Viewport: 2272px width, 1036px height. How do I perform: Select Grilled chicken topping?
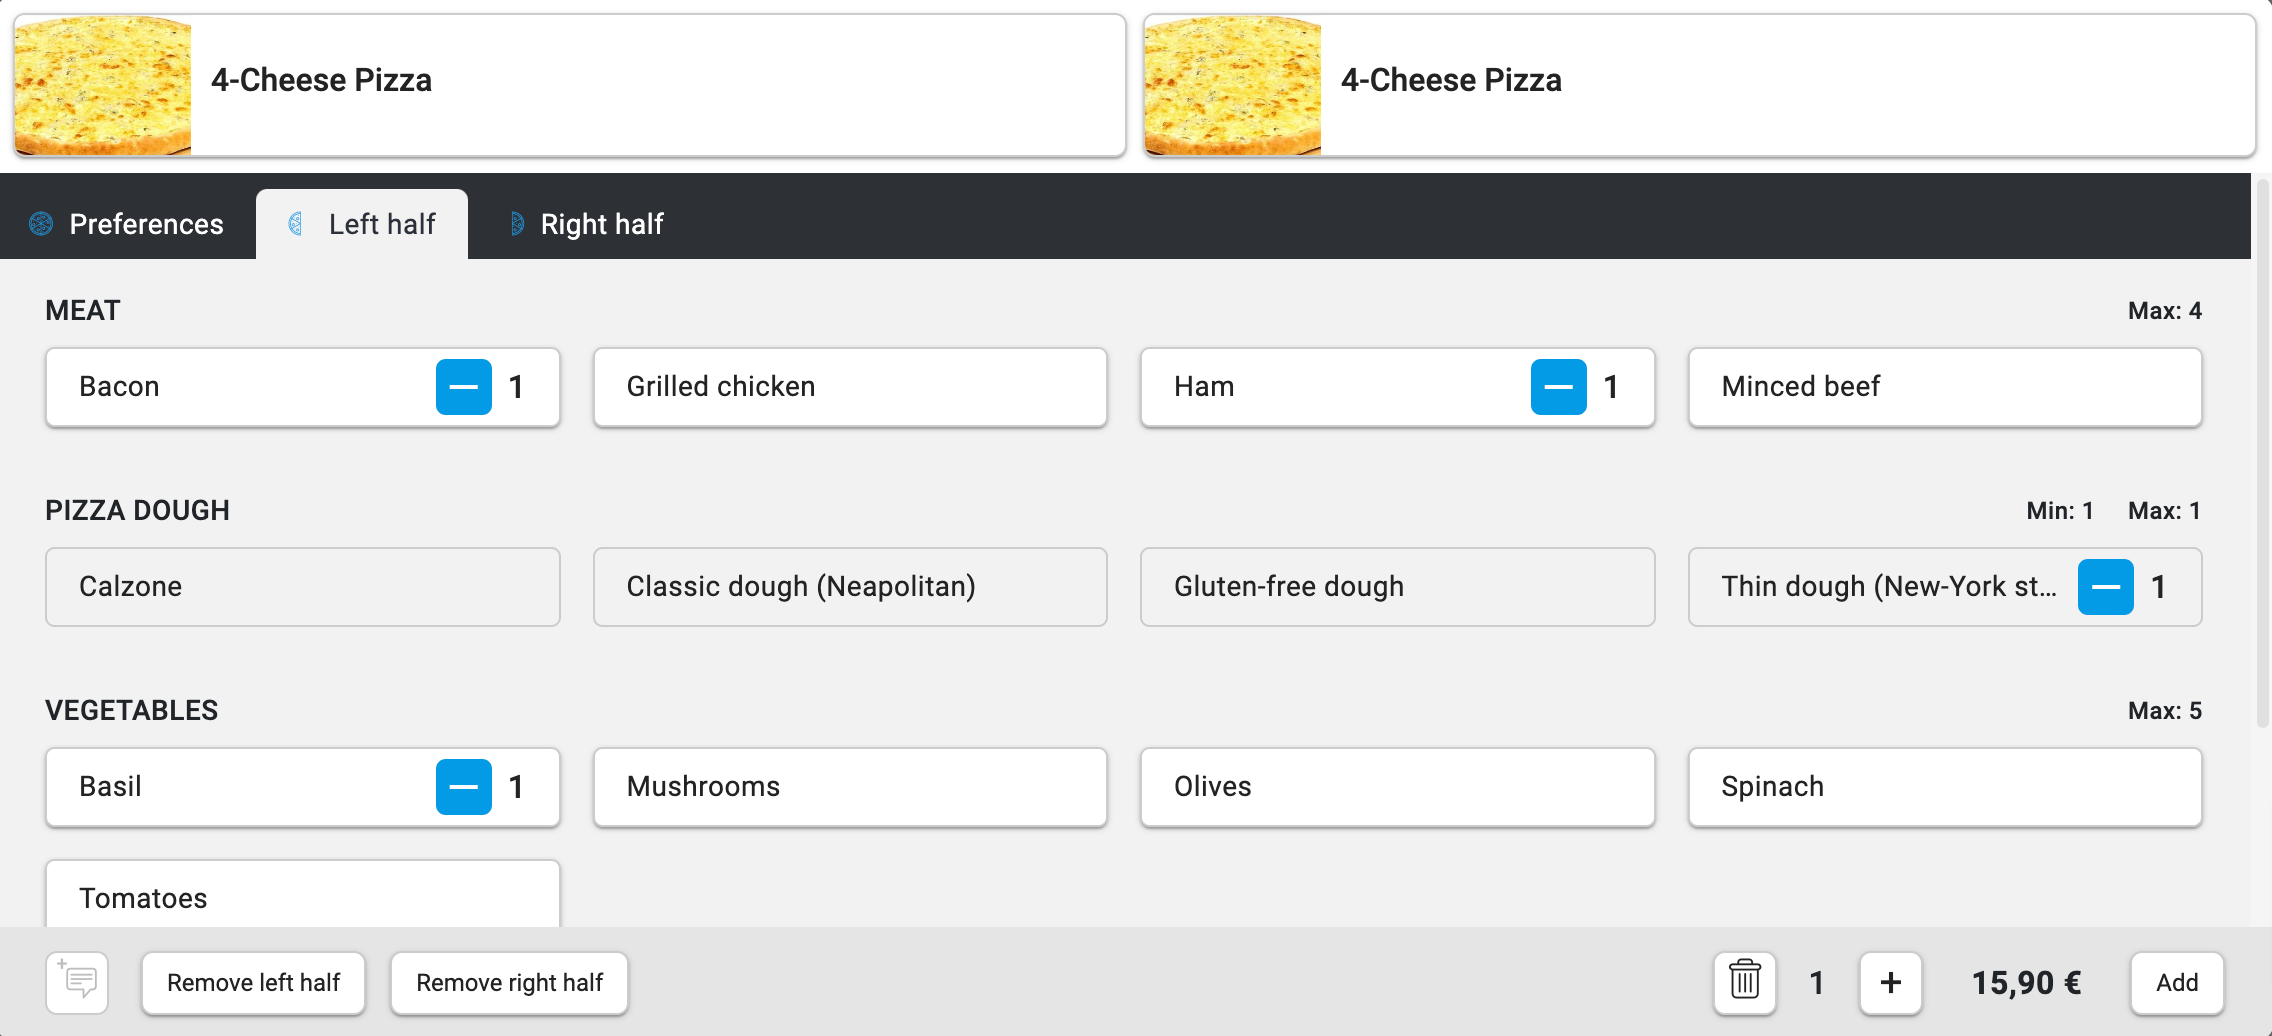click(x=849, y=387)
